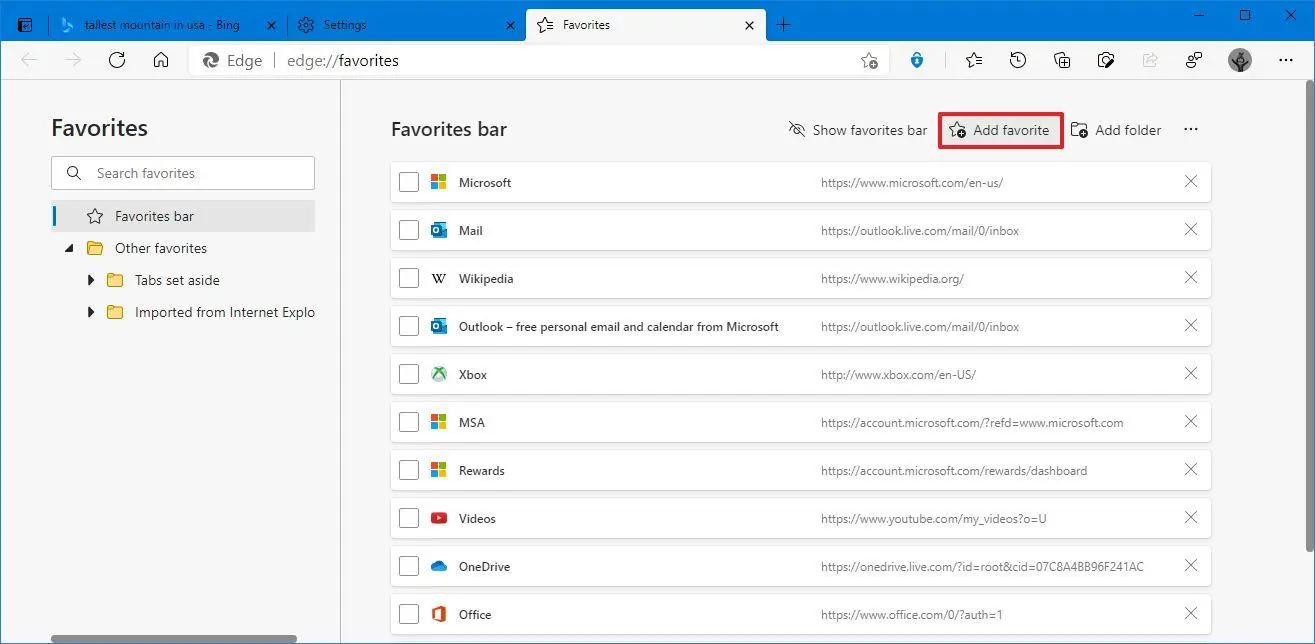The width and height of the screenshot is (1315, 644).
Task: Select the OneDrive checkbox
Action: (x=408, y=566)
